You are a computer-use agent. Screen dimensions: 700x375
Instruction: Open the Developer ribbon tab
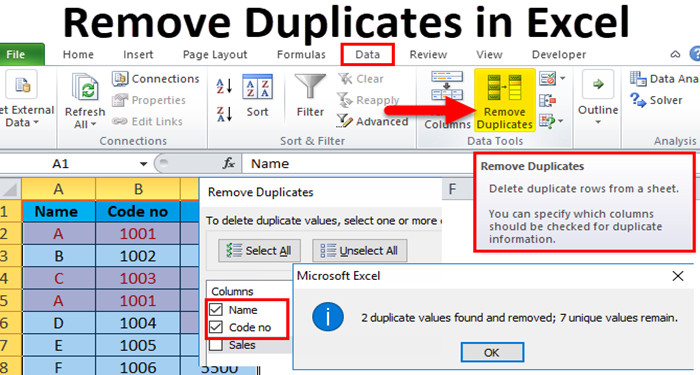pos(558,54)
